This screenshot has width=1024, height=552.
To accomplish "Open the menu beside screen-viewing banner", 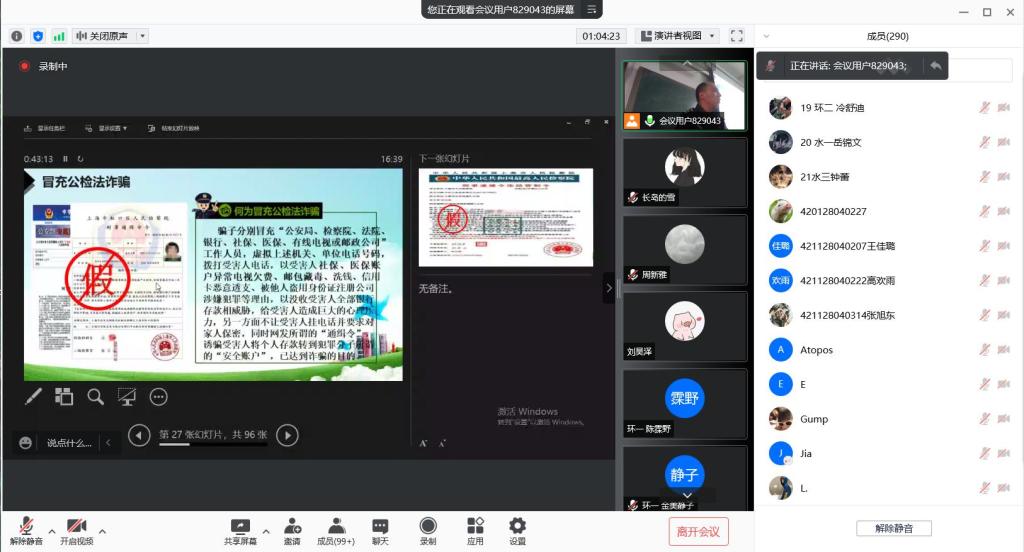I will pyautogui.click(x=592, y=9).
